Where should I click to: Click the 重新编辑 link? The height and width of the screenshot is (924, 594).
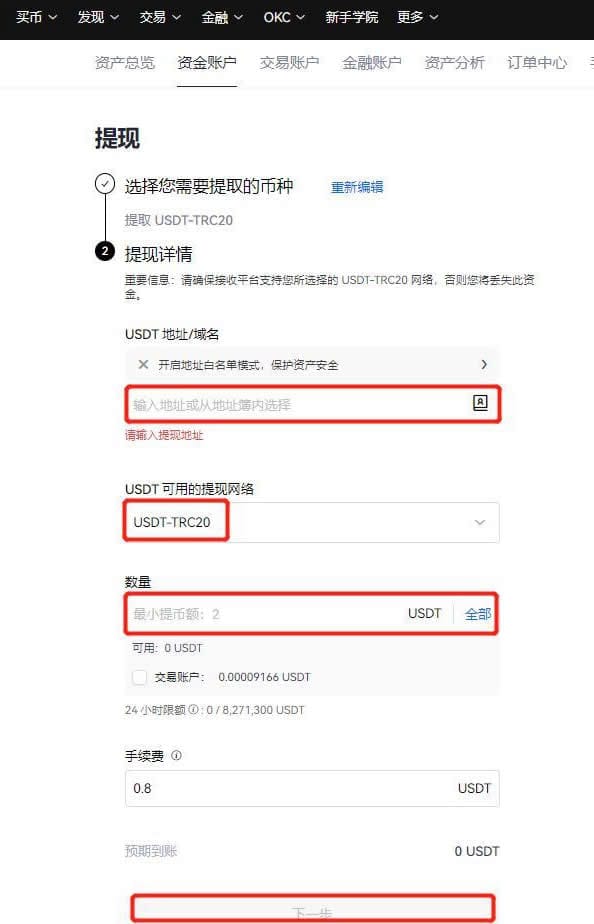(357, 187)
